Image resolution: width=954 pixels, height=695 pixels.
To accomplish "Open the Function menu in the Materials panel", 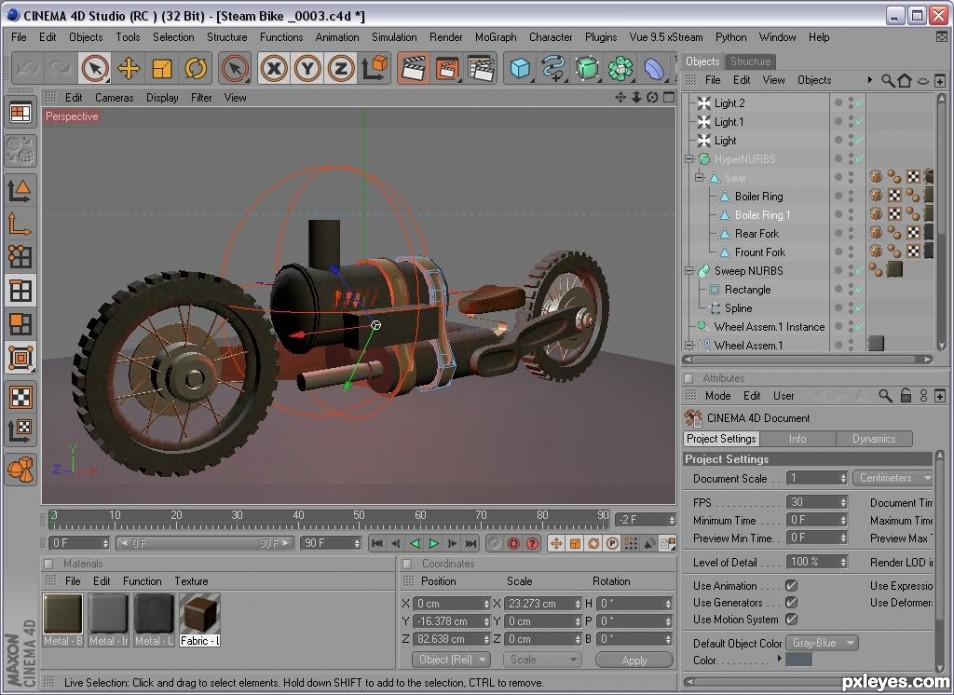I will pyautogui.click(x=142, y=581).
